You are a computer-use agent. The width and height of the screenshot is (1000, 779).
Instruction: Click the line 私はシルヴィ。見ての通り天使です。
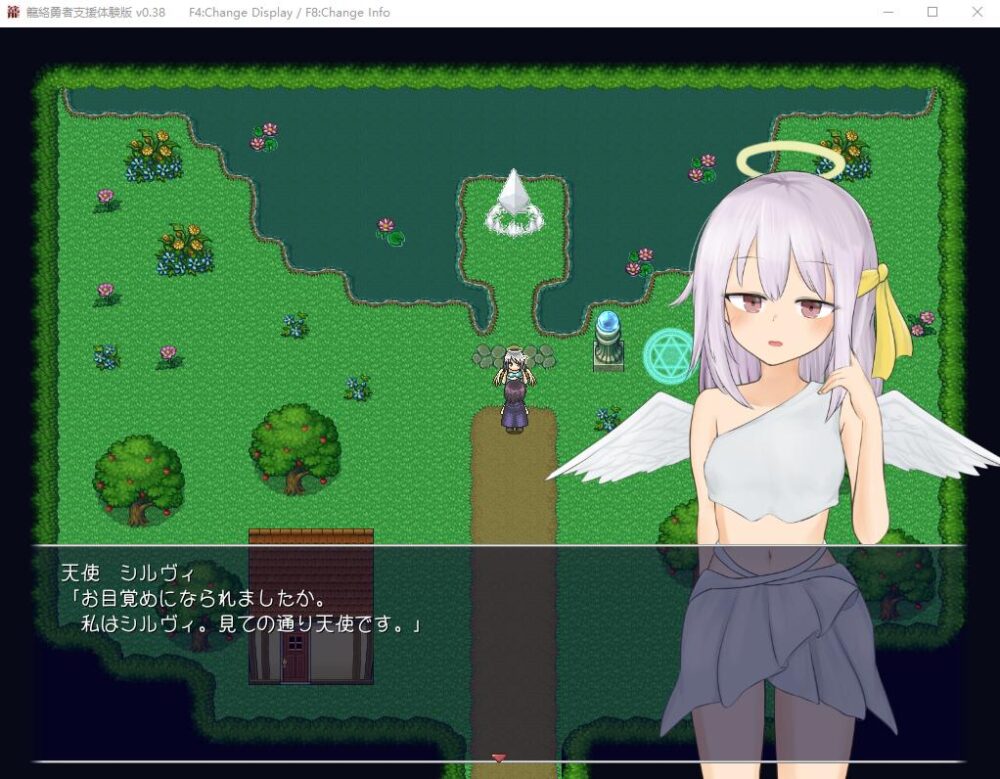pyautogui.click(x=251, y=623)
